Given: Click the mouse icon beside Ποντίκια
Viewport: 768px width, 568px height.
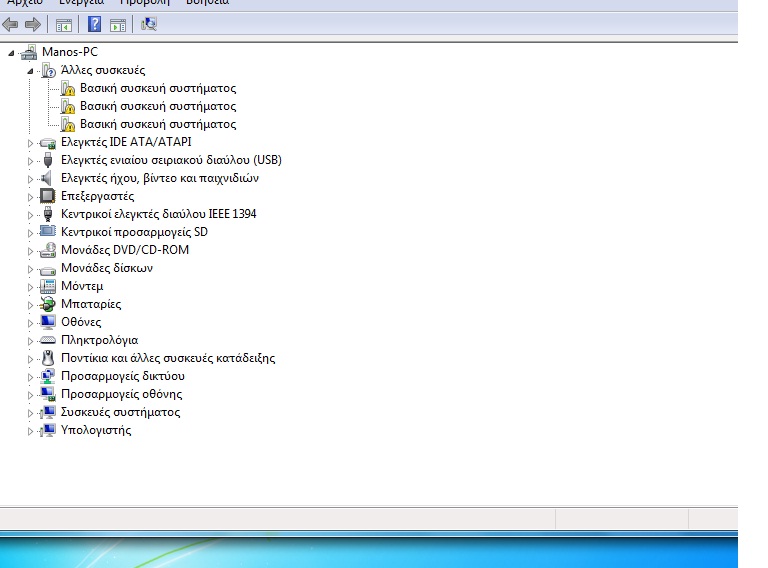Looking at the screenshot, I should [x=48, y=358].
